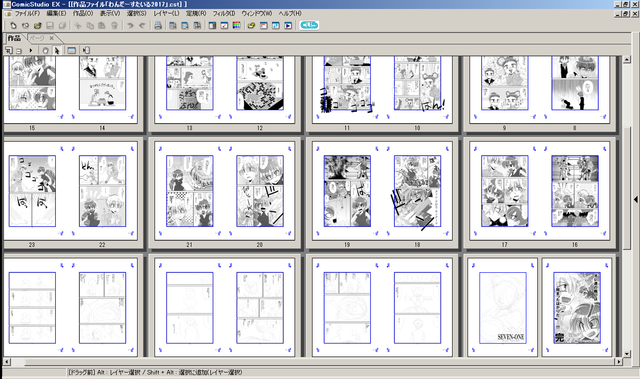Image resolution: width=640 pixels, height=379 pixels.
Task: Click the second small sub-toolbar icon
Action: point(19,51)
